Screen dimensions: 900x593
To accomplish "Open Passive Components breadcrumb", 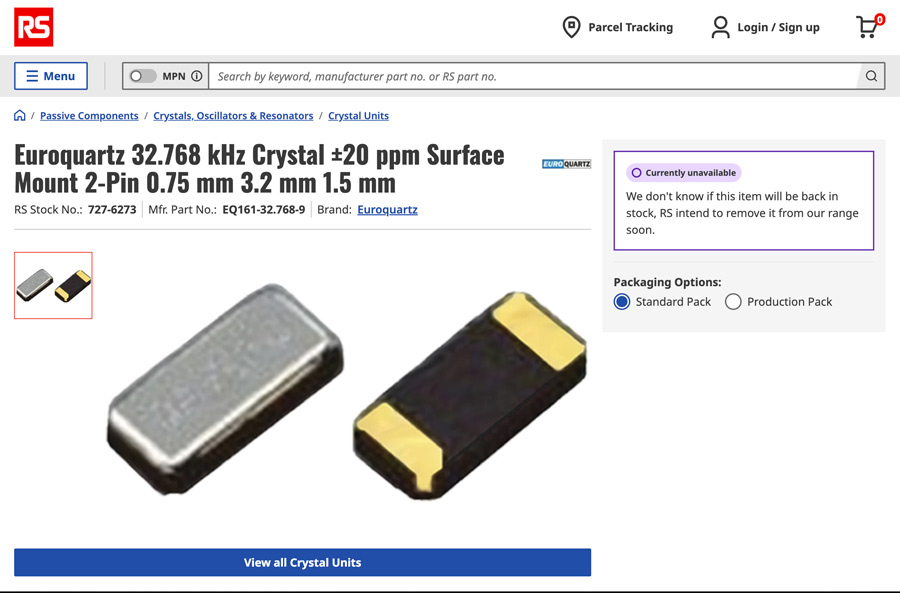I will coord(89,116).
